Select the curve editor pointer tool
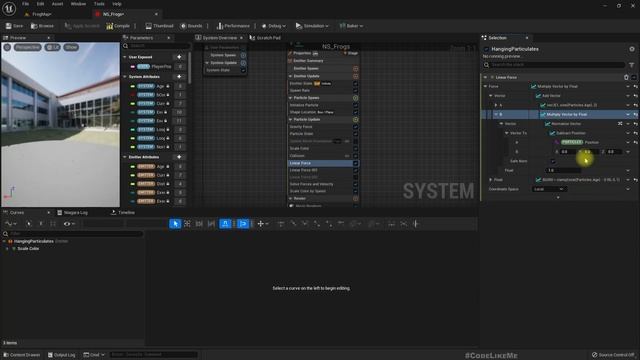 tap(175, 224)
